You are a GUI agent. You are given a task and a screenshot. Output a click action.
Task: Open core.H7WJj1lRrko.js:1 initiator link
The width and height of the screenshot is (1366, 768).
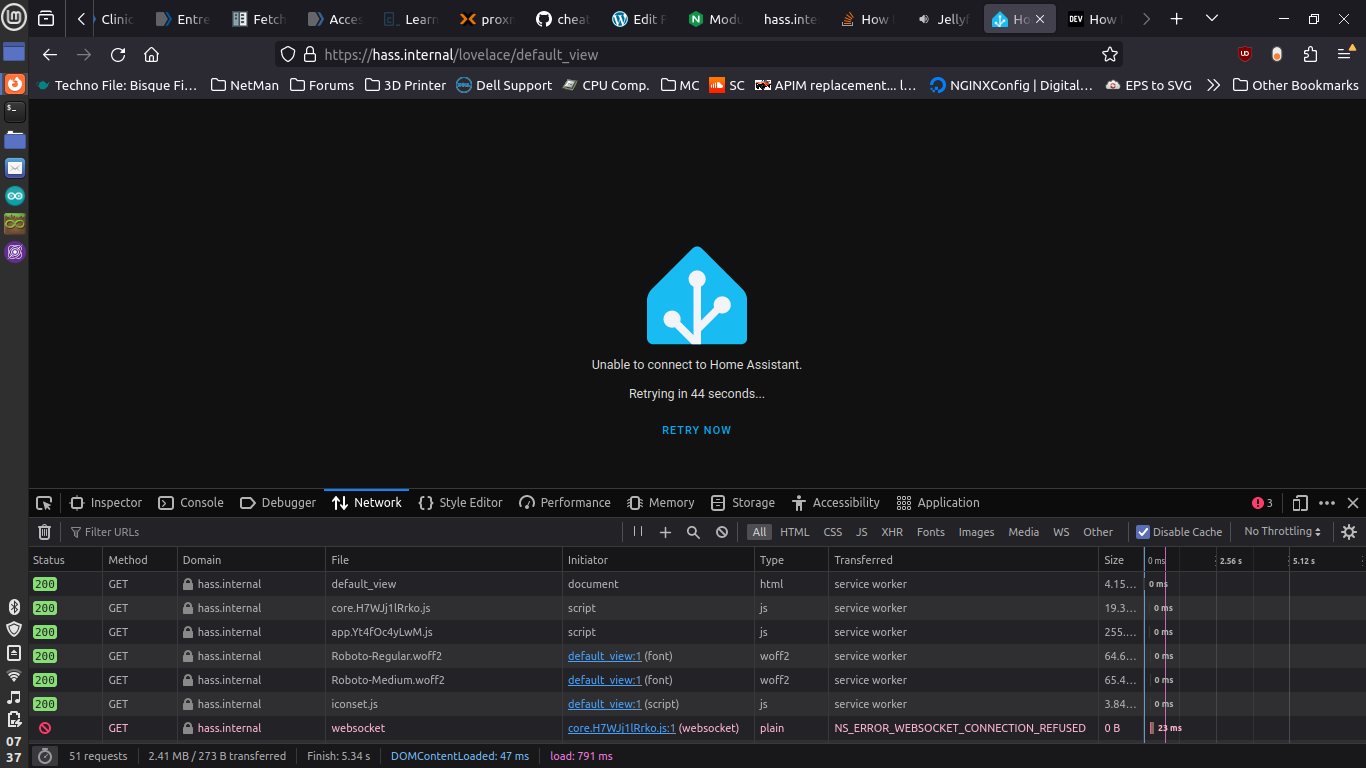tap(622, 728)
